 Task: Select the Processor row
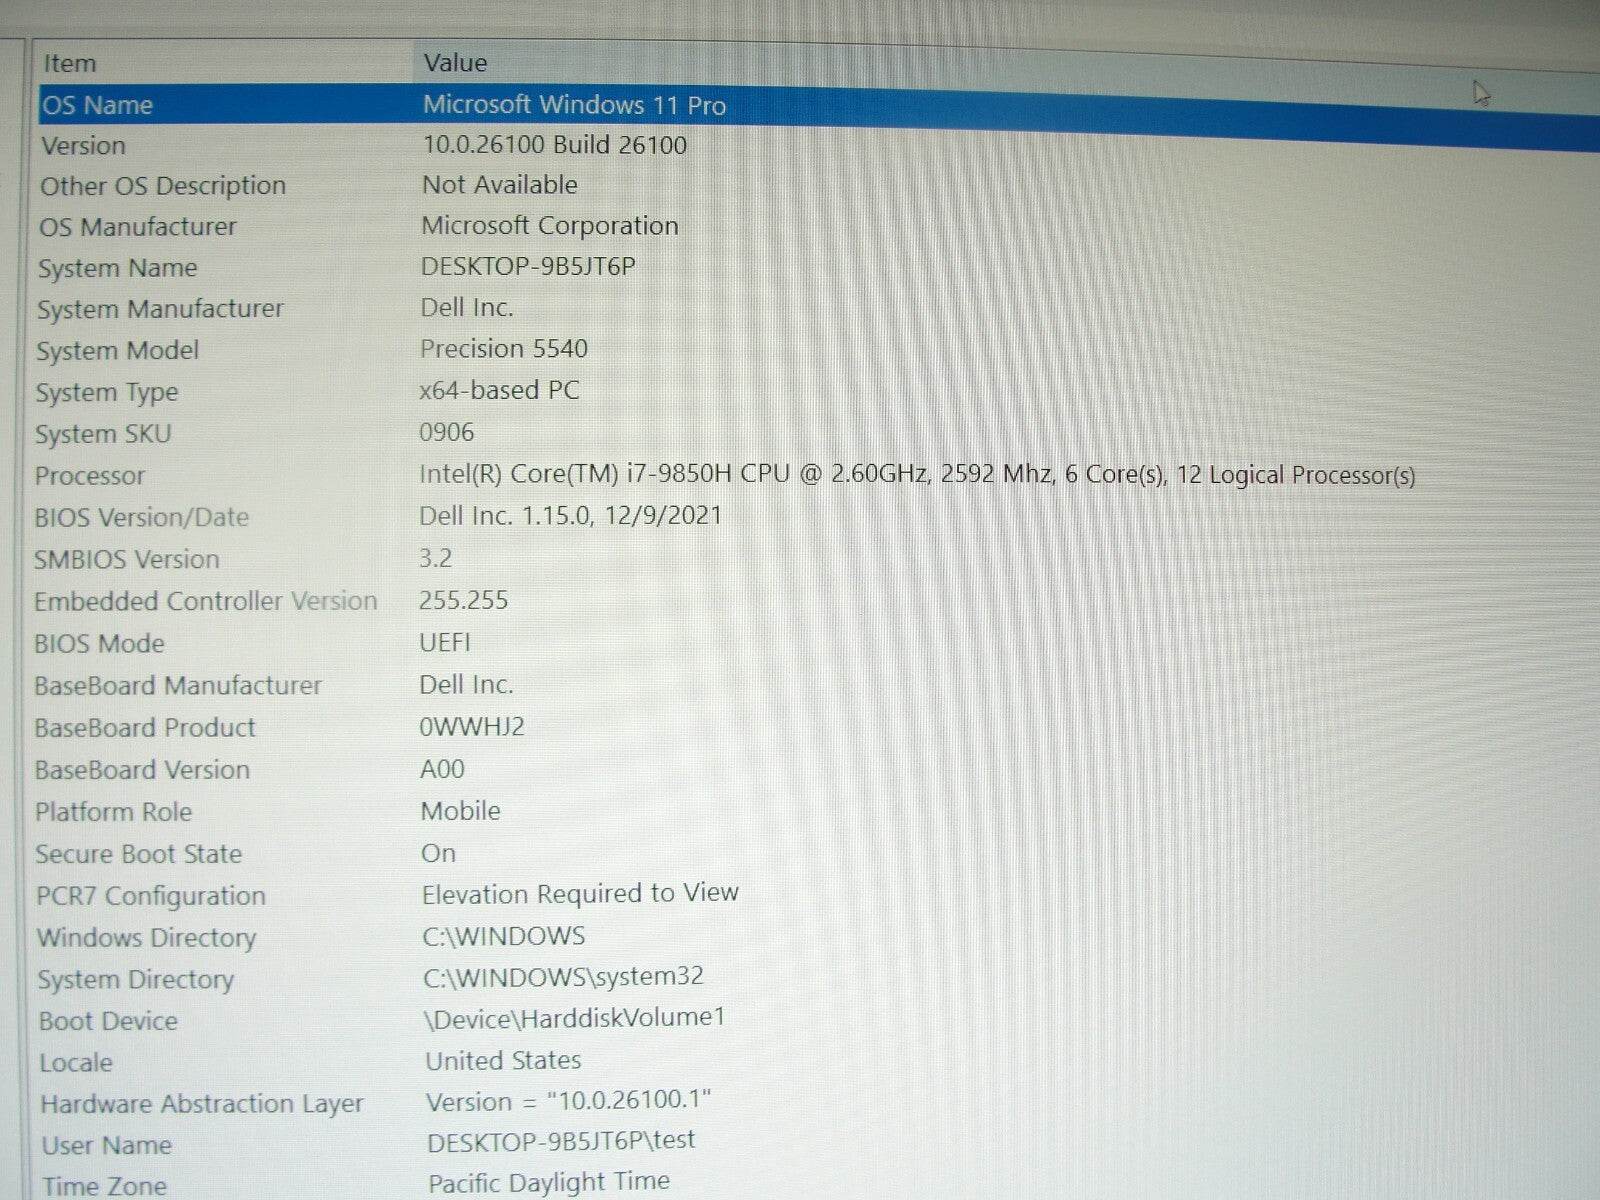(x=90, y=476)
